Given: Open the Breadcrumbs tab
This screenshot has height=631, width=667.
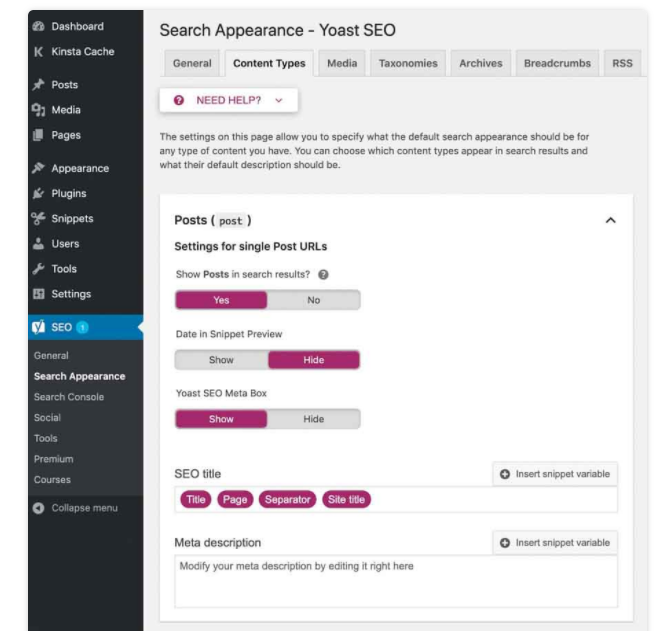Looking at the screenshot, I should tap(557, 63).
